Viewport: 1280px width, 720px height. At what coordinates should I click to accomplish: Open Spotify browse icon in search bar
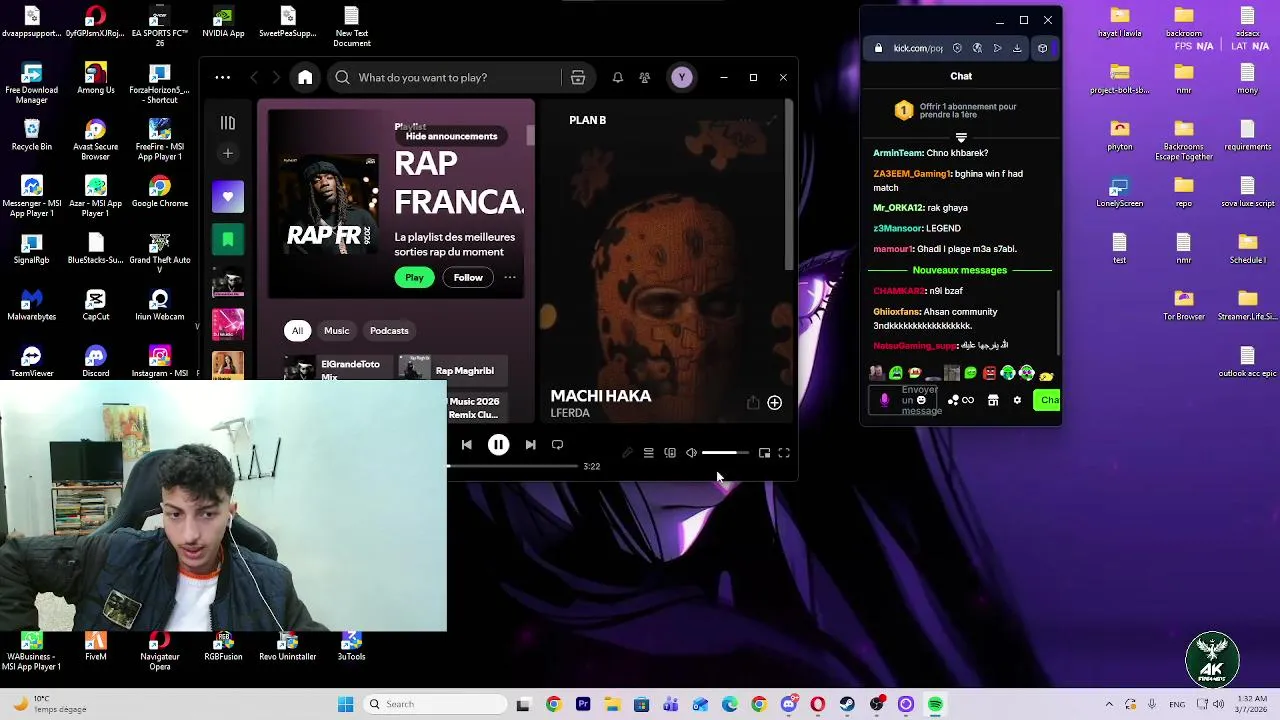[578, 78]
